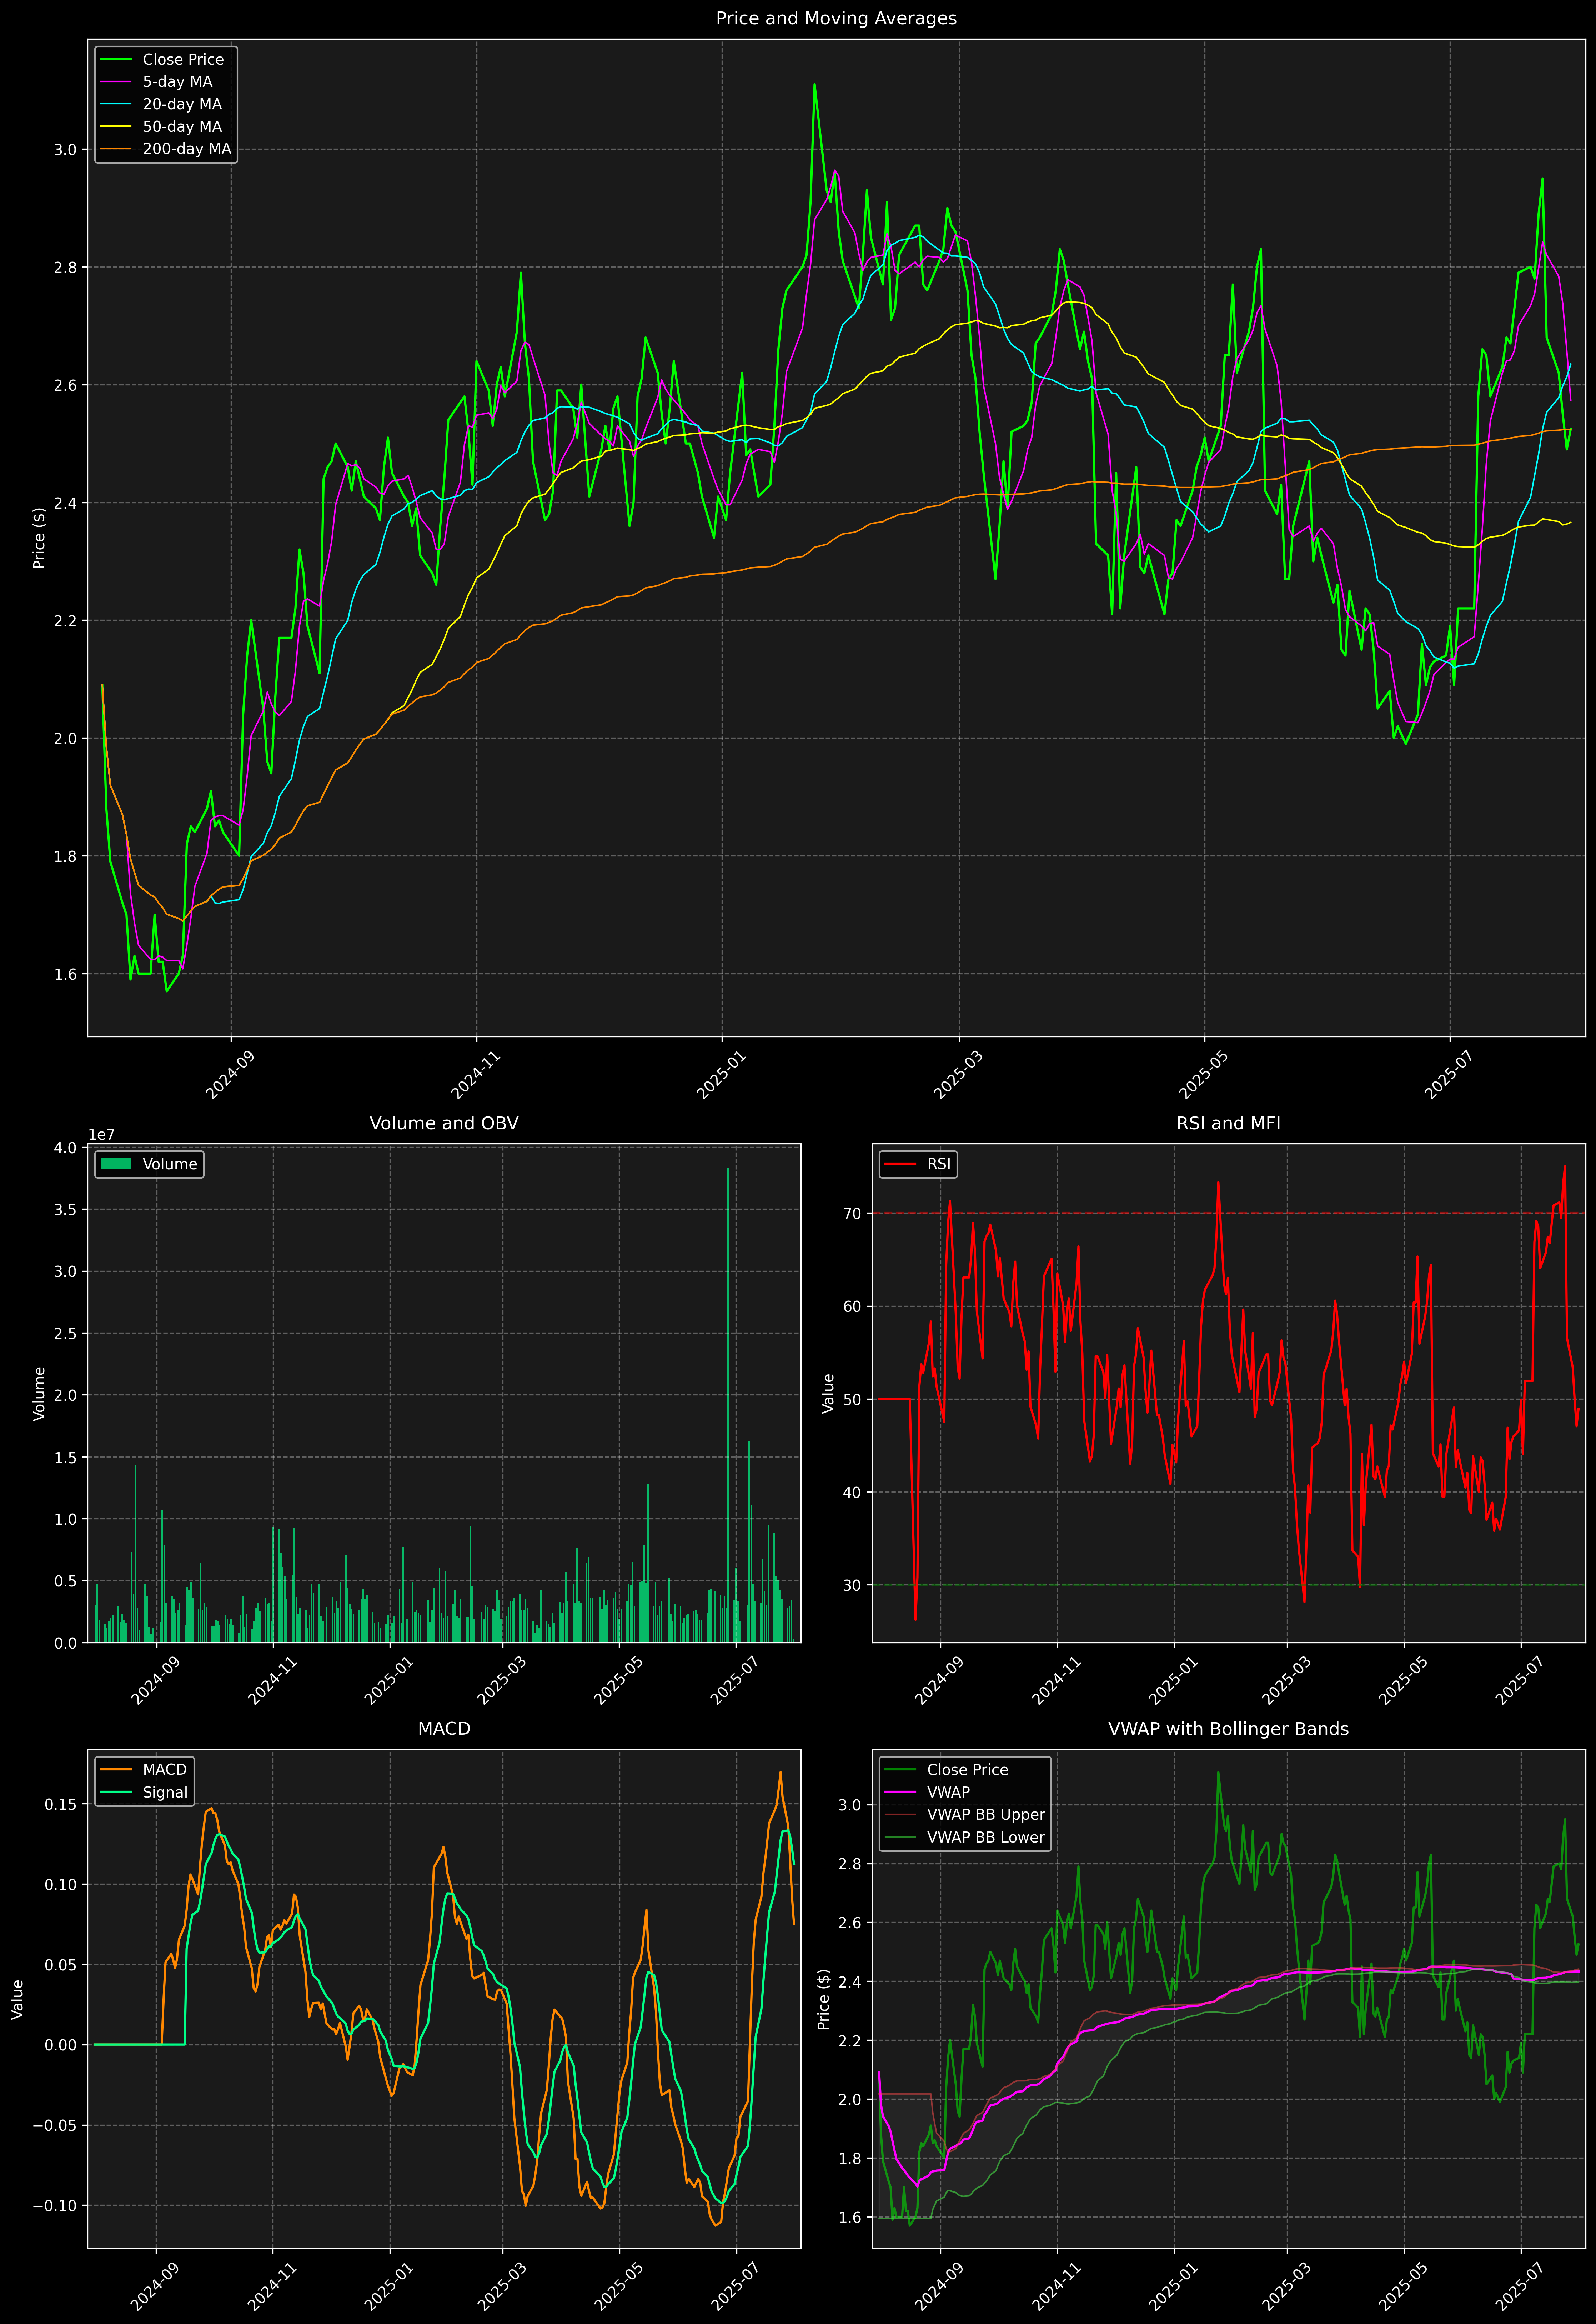Click the 'RSI and MFI' chart title

[x=1228, y=1123]
